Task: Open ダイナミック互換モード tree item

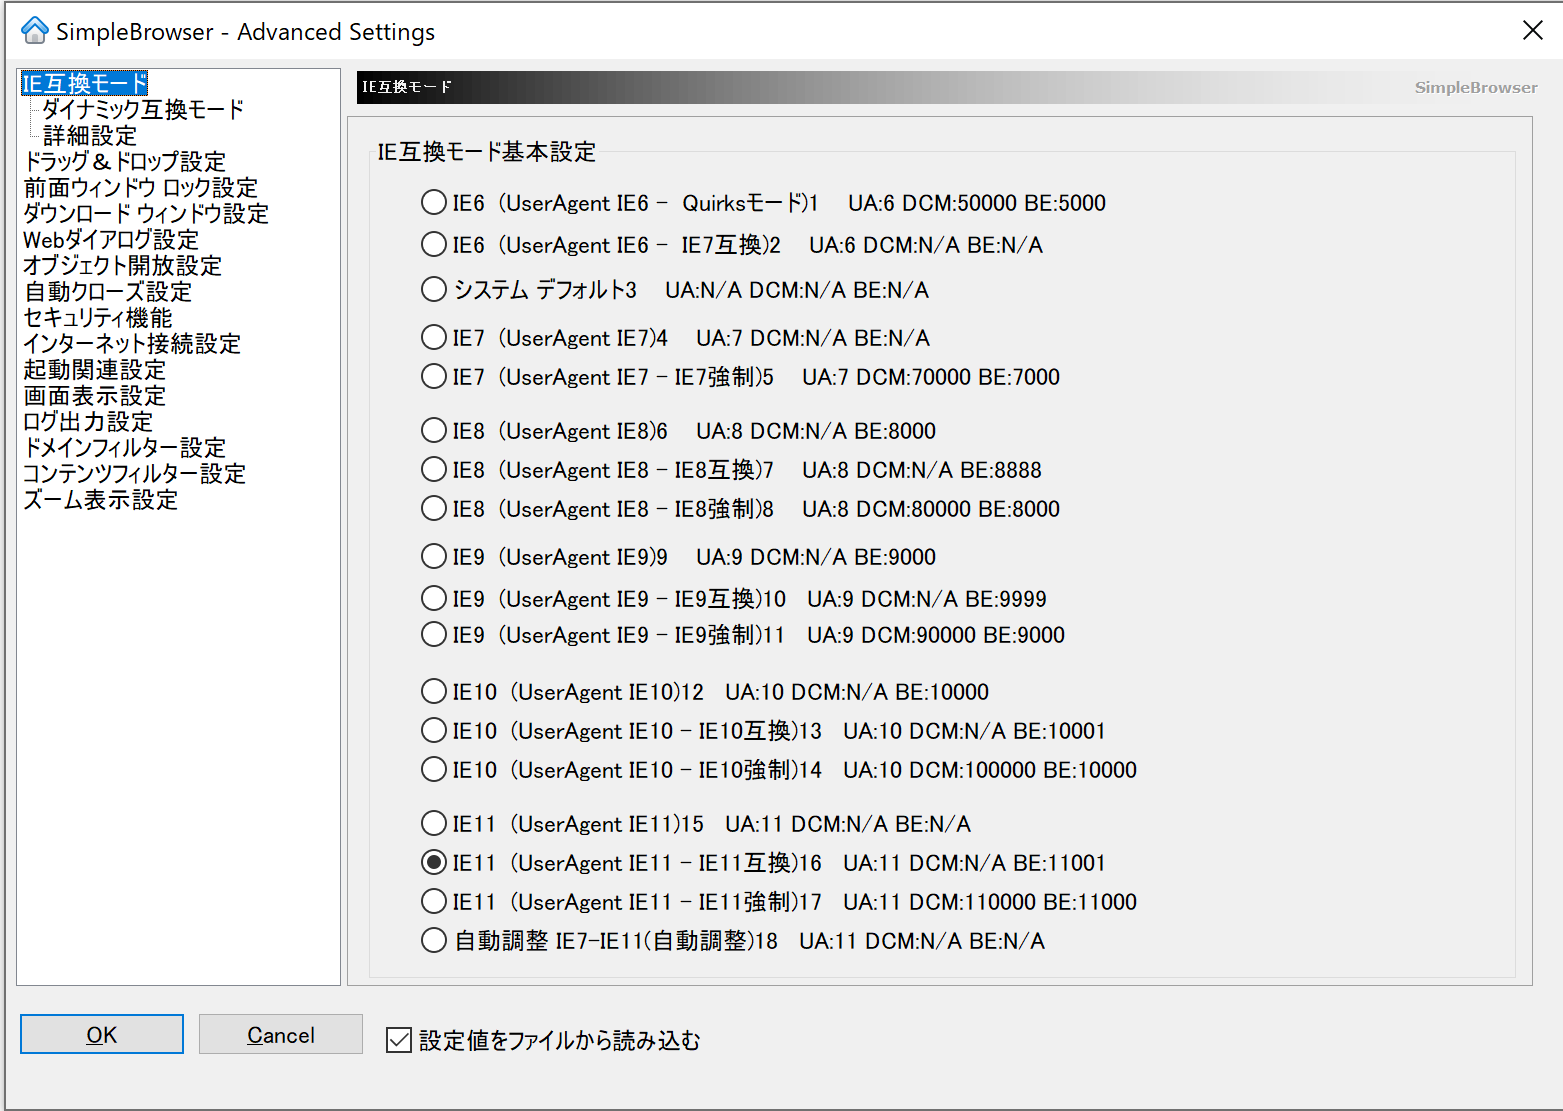Action: tap(143, 110)
